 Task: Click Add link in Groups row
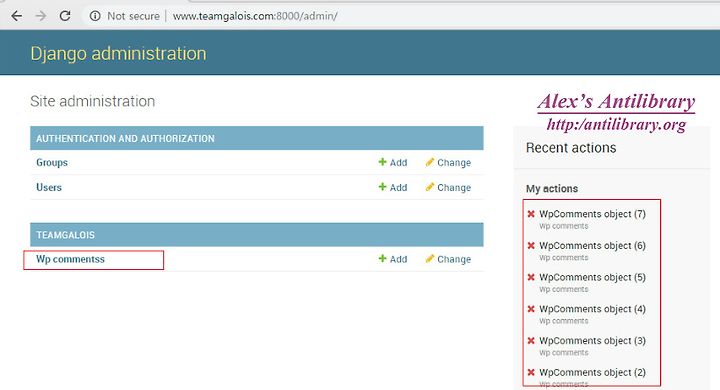pyautogui.click(x=398, y=163)
